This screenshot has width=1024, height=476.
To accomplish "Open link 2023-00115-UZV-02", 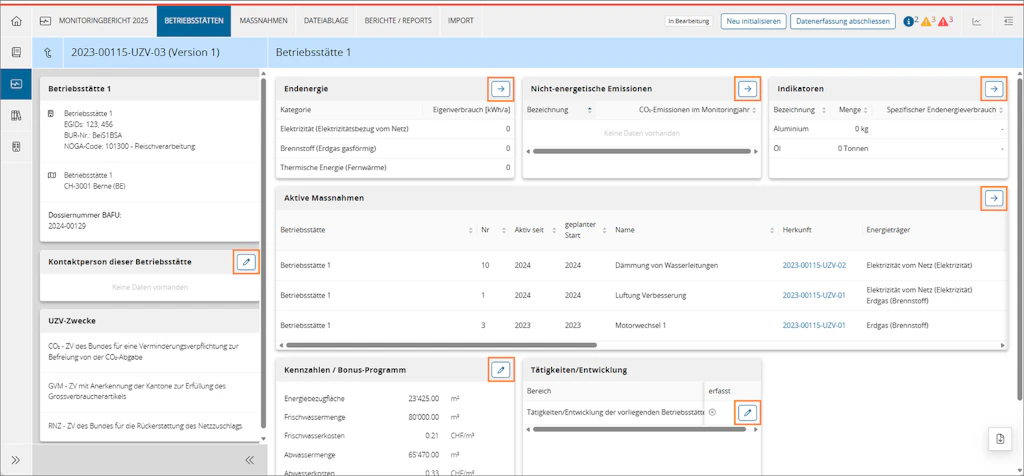I will [x=814, y=266].
